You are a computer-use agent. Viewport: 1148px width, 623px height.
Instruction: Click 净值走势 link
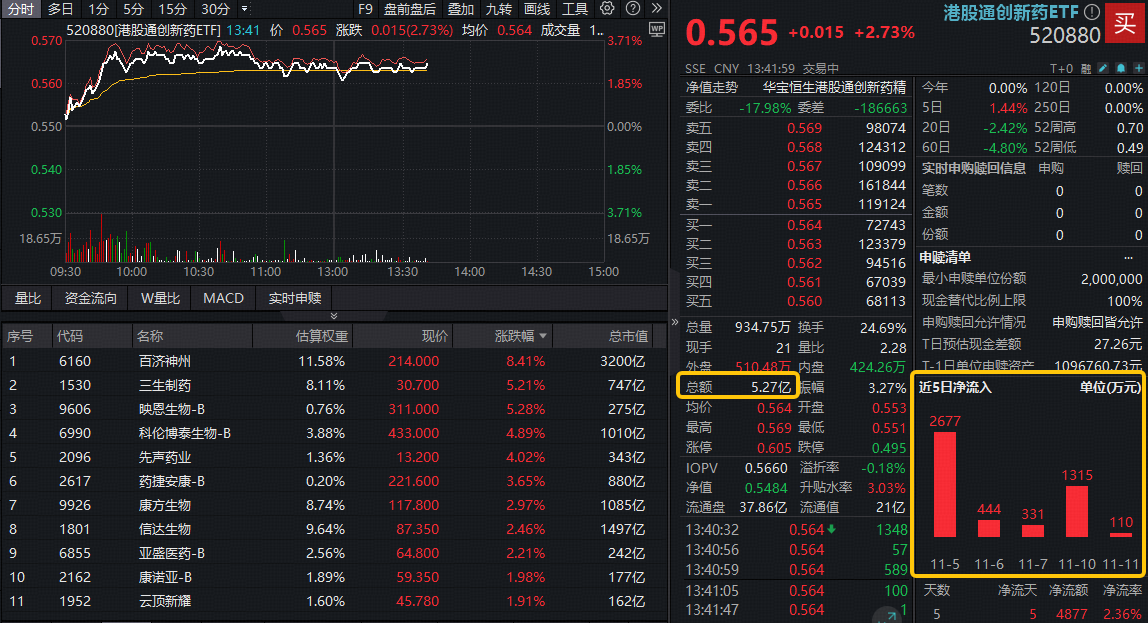click(x=711, y=87)
